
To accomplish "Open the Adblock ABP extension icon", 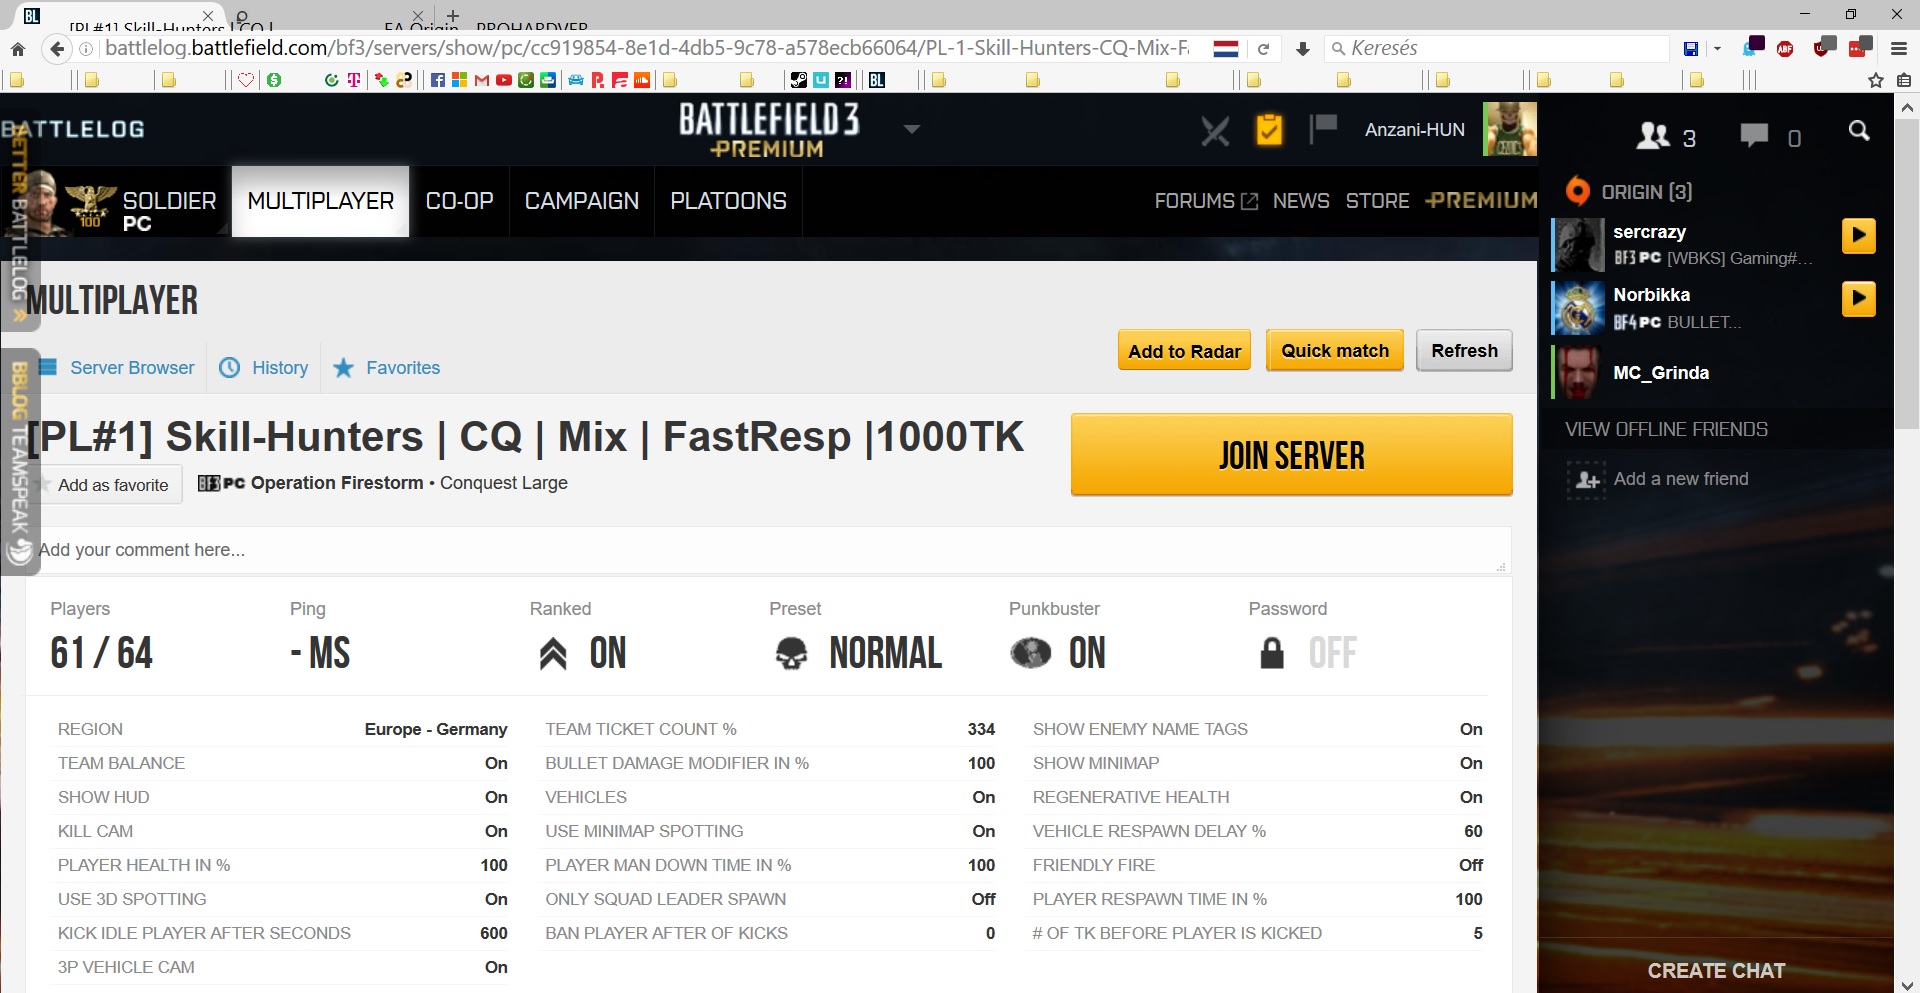I will tap(1786, 49).
